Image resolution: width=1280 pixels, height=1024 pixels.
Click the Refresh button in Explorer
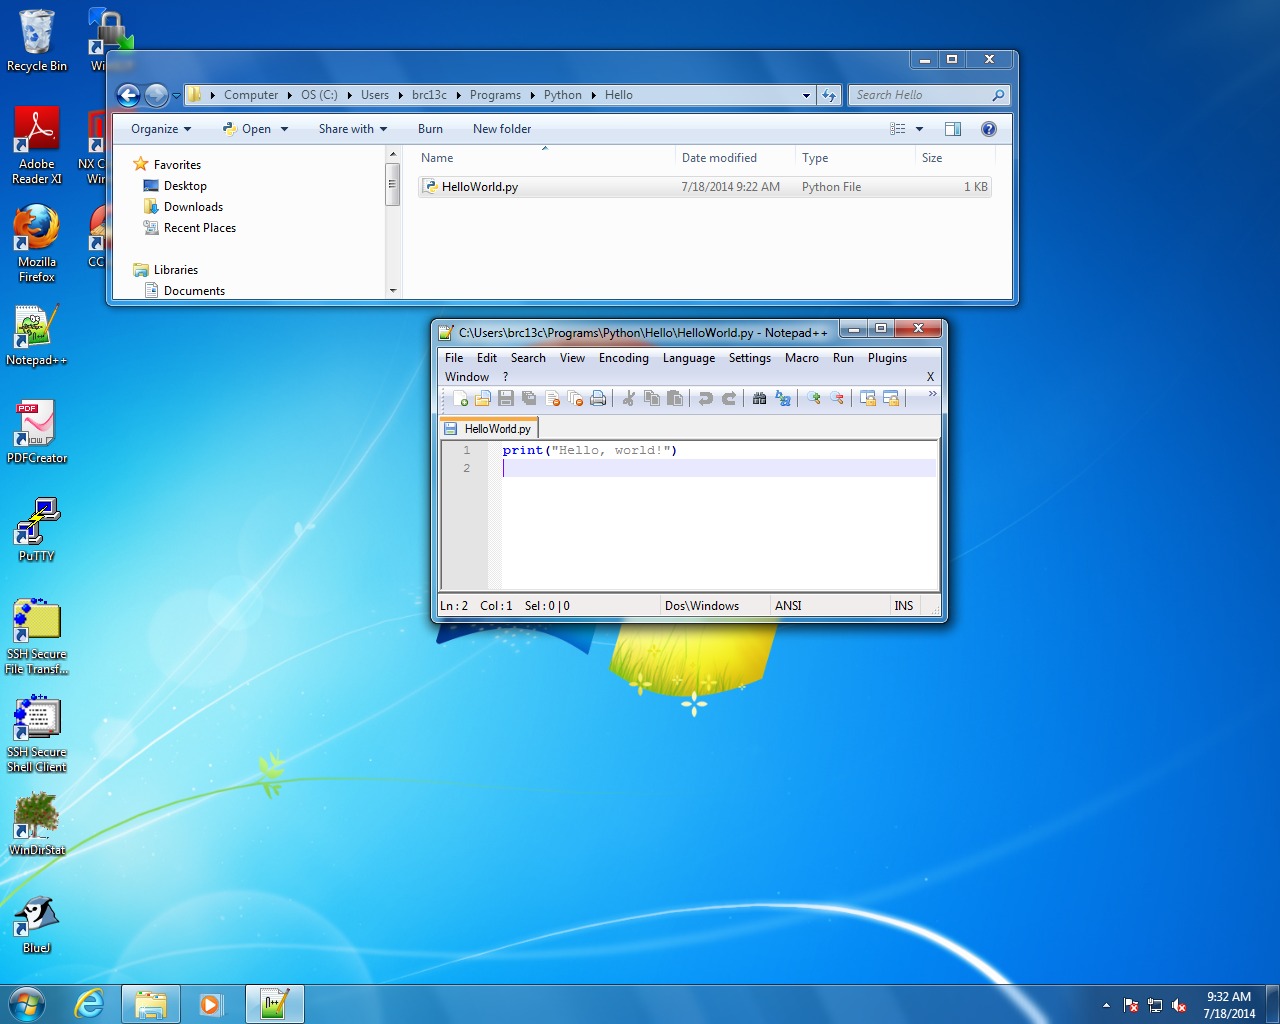[829, 96]
